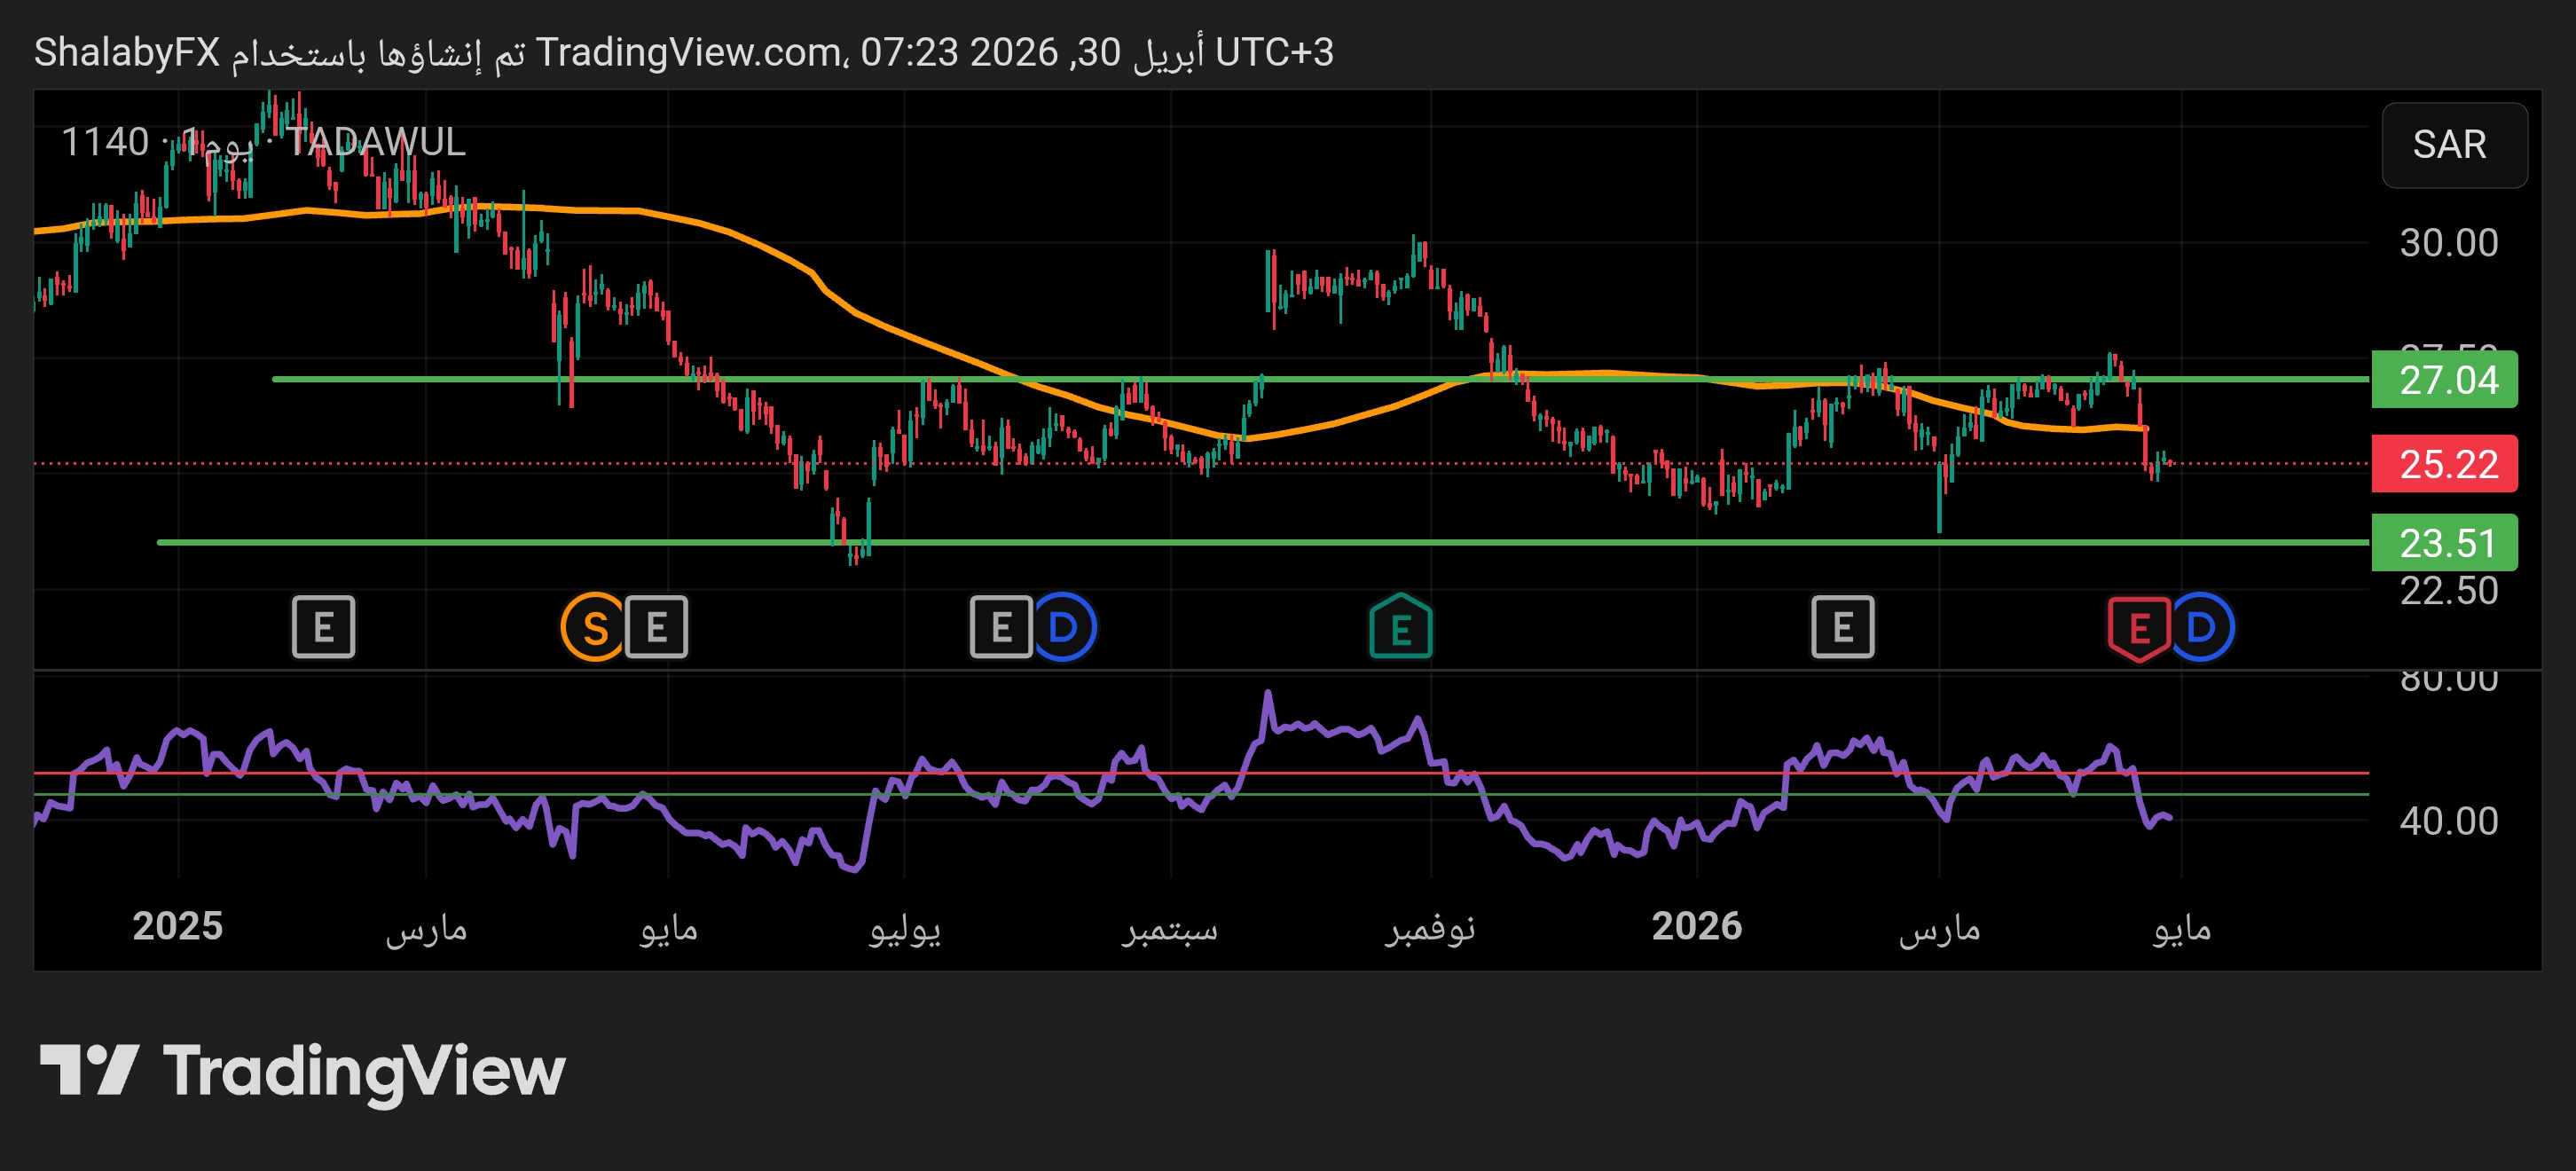This screenshot has width=2576, height=1171.
Task: Click the 2025 year label on the time axis
Action: coord(178,926)
